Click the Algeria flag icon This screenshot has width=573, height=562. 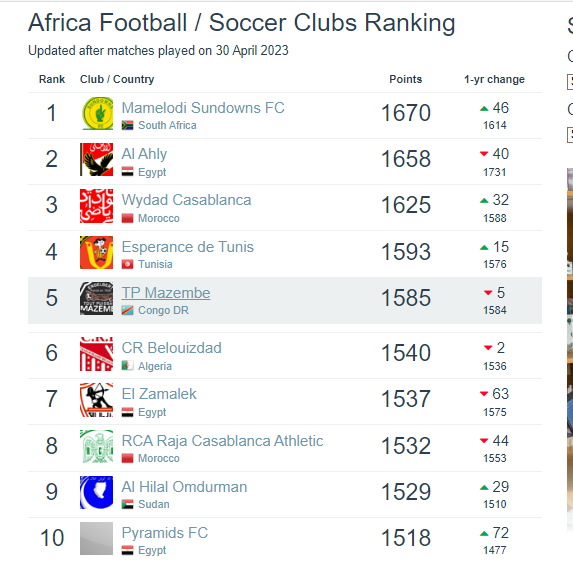pyautogui.click(x=127, y=365)
